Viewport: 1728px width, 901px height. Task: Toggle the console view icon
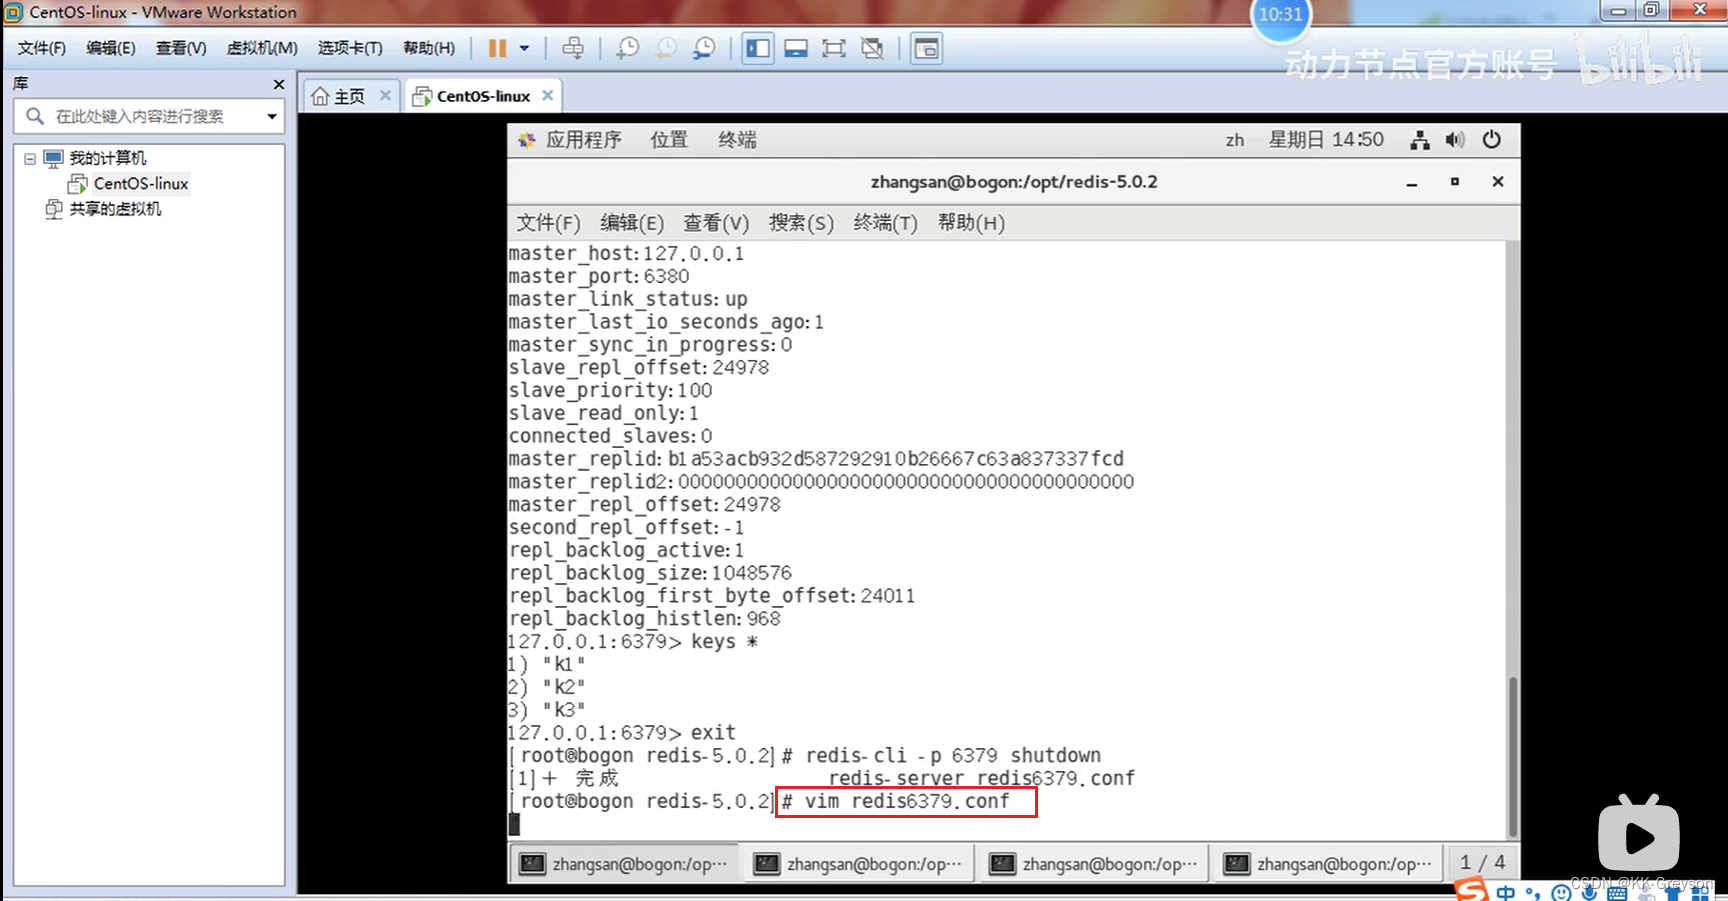click(x=927, y=48)
